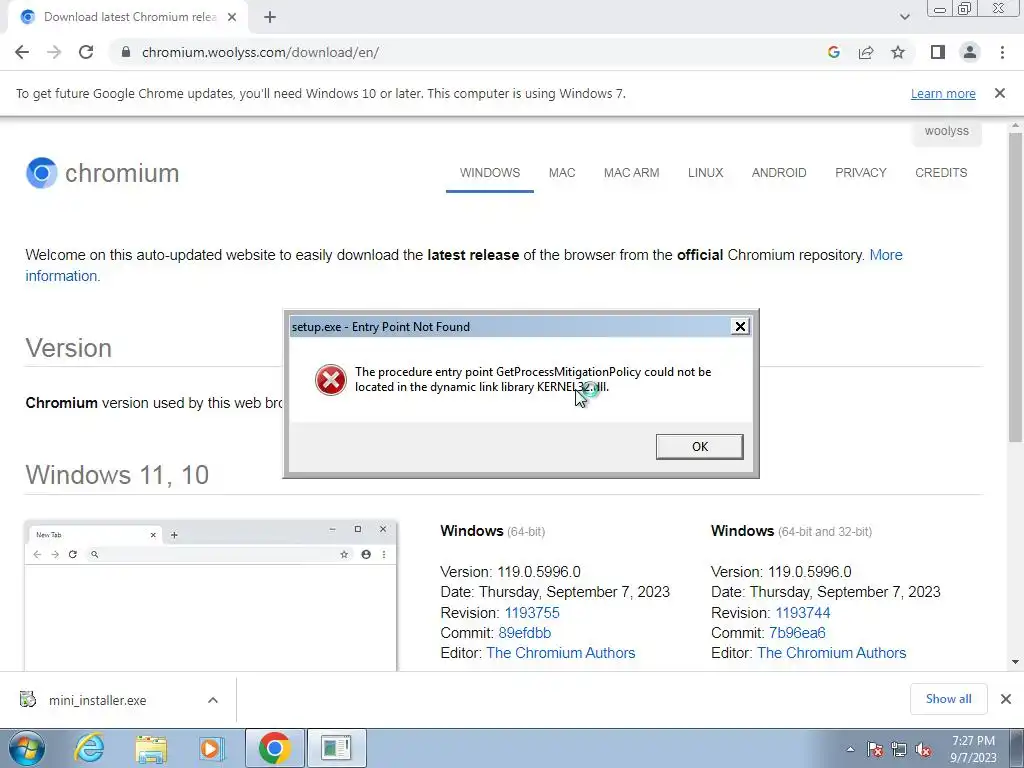The width and height of the screenshot is (1024, 768).
Task: Expand mini_installer.exe download options chevron
Action: coord(213,700)
